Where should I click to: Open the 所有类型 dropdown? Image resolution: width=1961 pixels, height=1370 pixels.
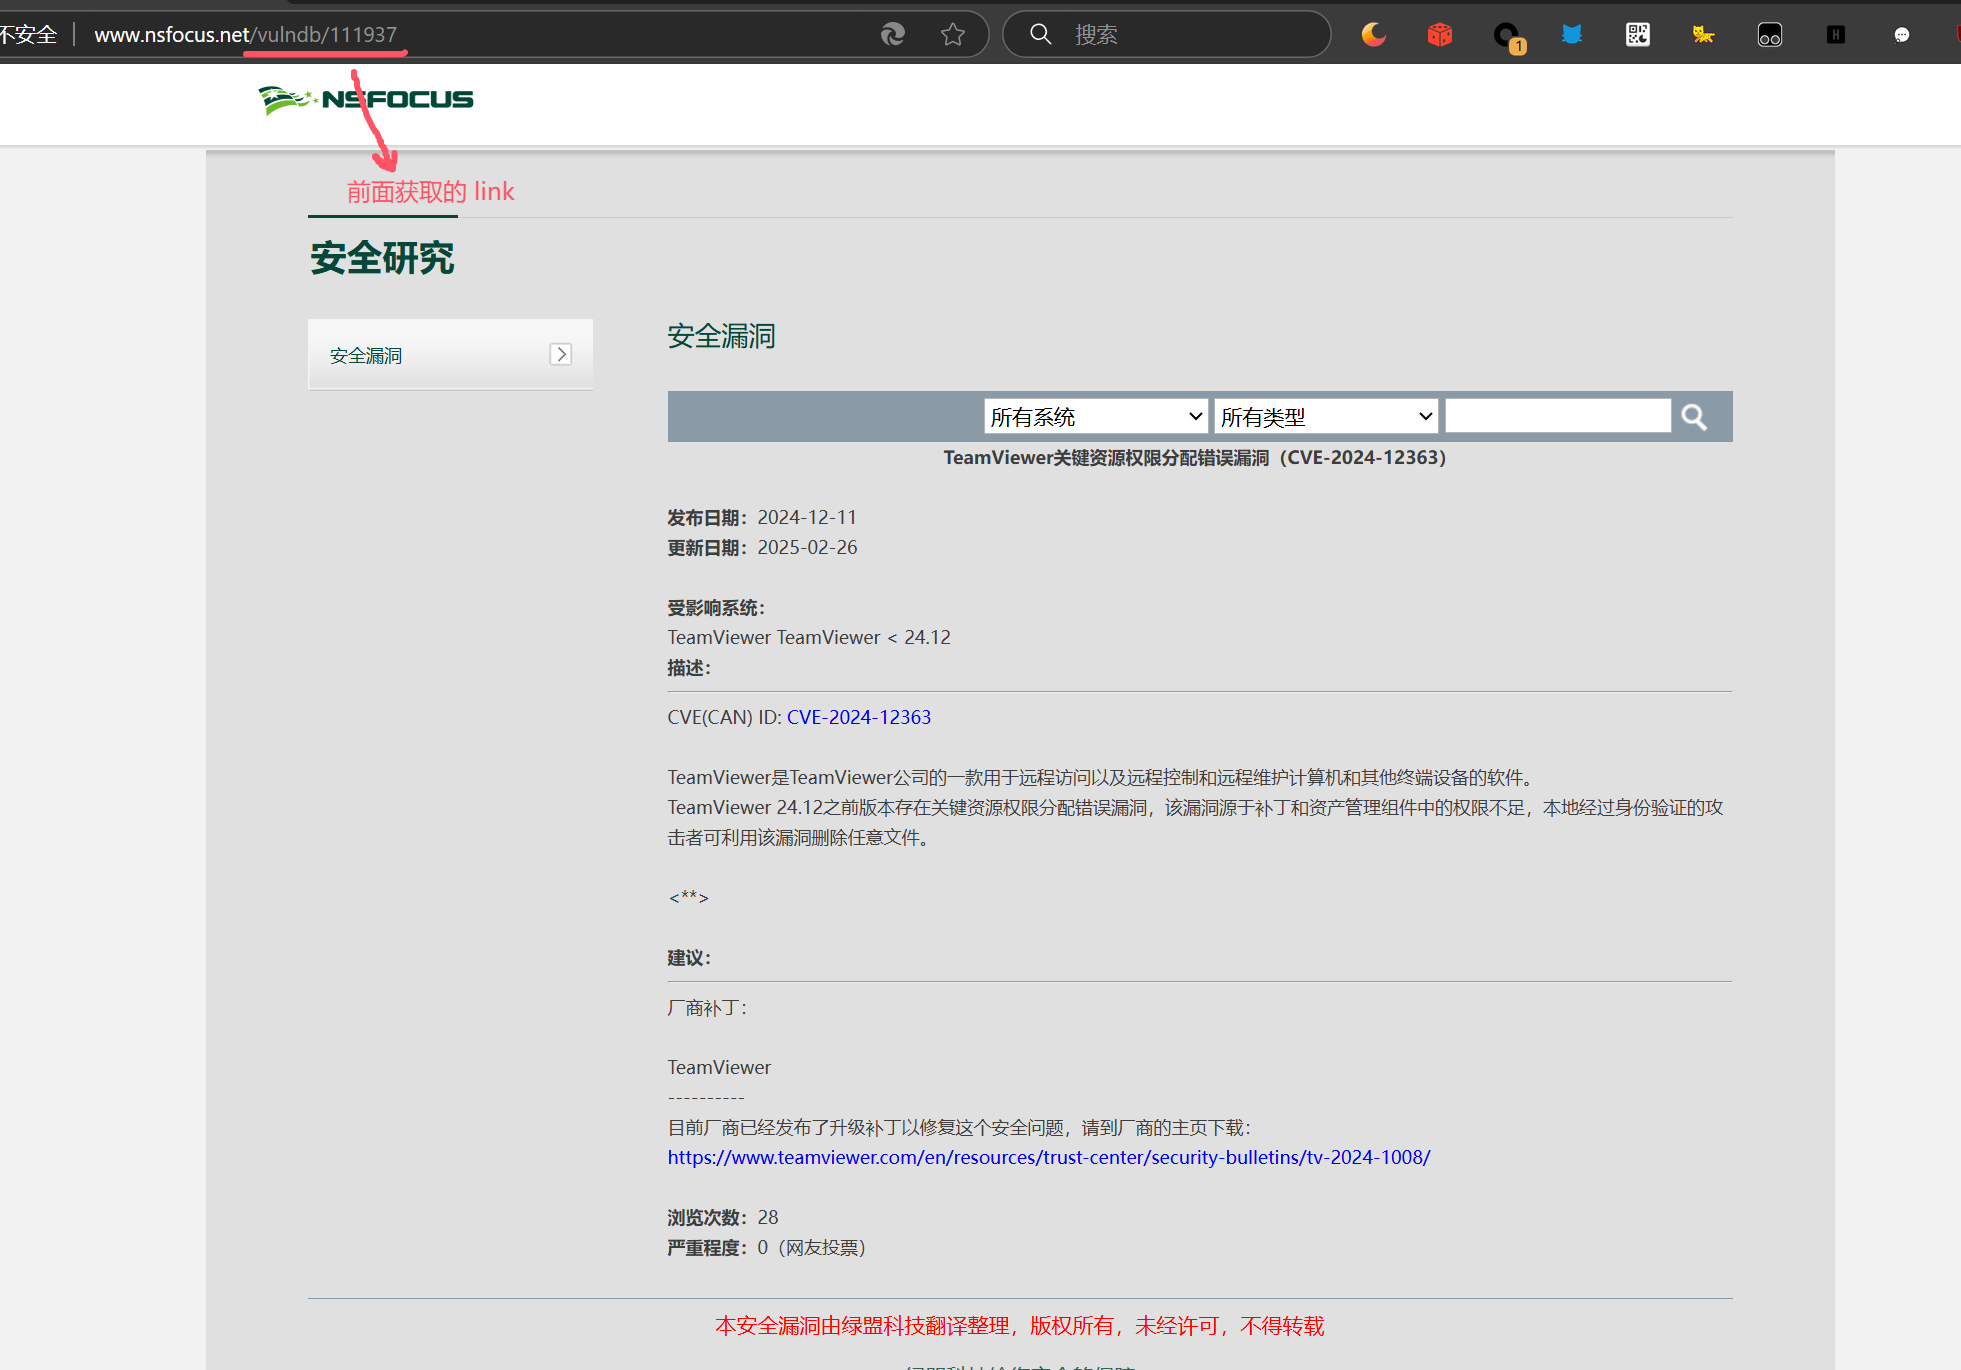(1326, 417)
